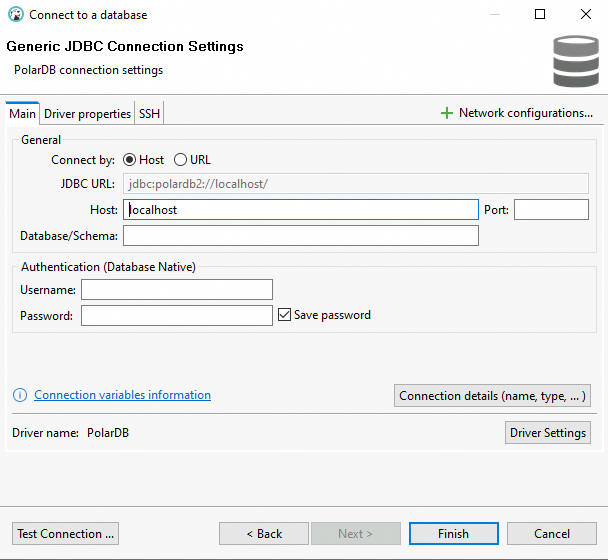Click into the Username field
This screenshot has height=560, width=608.
pyautogui.click(x=177, y=290)
